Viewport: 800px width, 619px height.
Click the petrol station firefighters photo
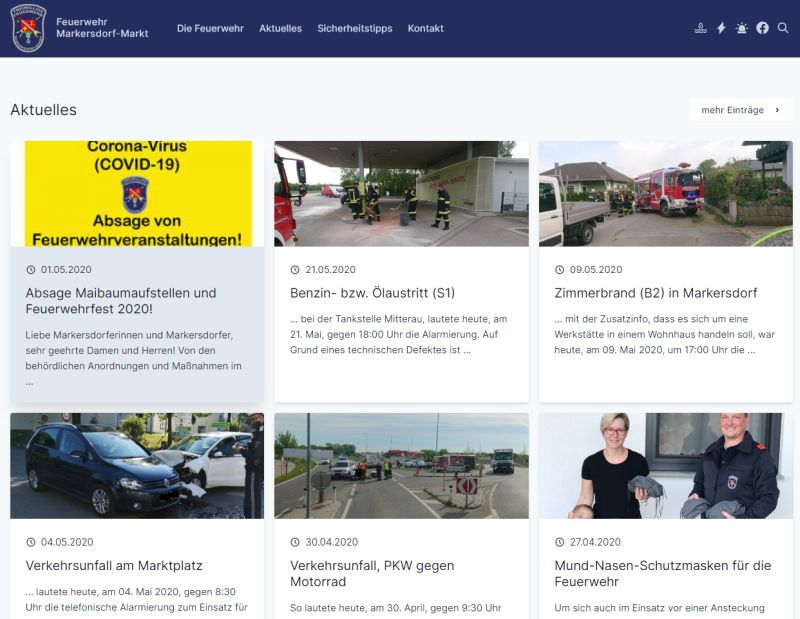pos(402,194)
